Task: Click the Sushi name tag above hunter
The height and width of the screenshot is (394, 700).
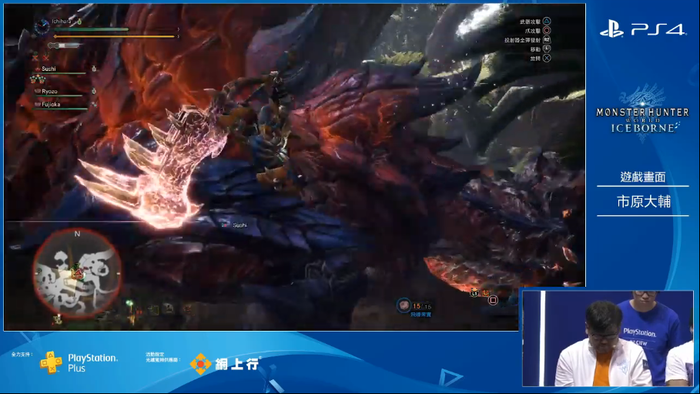Action: [240, 225]
